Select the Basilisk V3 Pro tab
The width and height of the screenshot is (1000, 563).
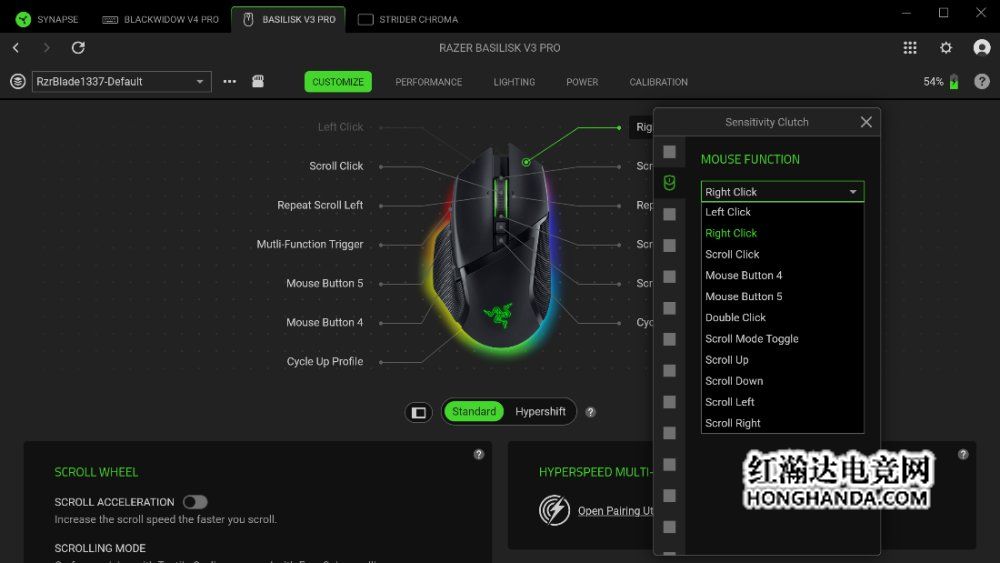[x=290, y=19]
